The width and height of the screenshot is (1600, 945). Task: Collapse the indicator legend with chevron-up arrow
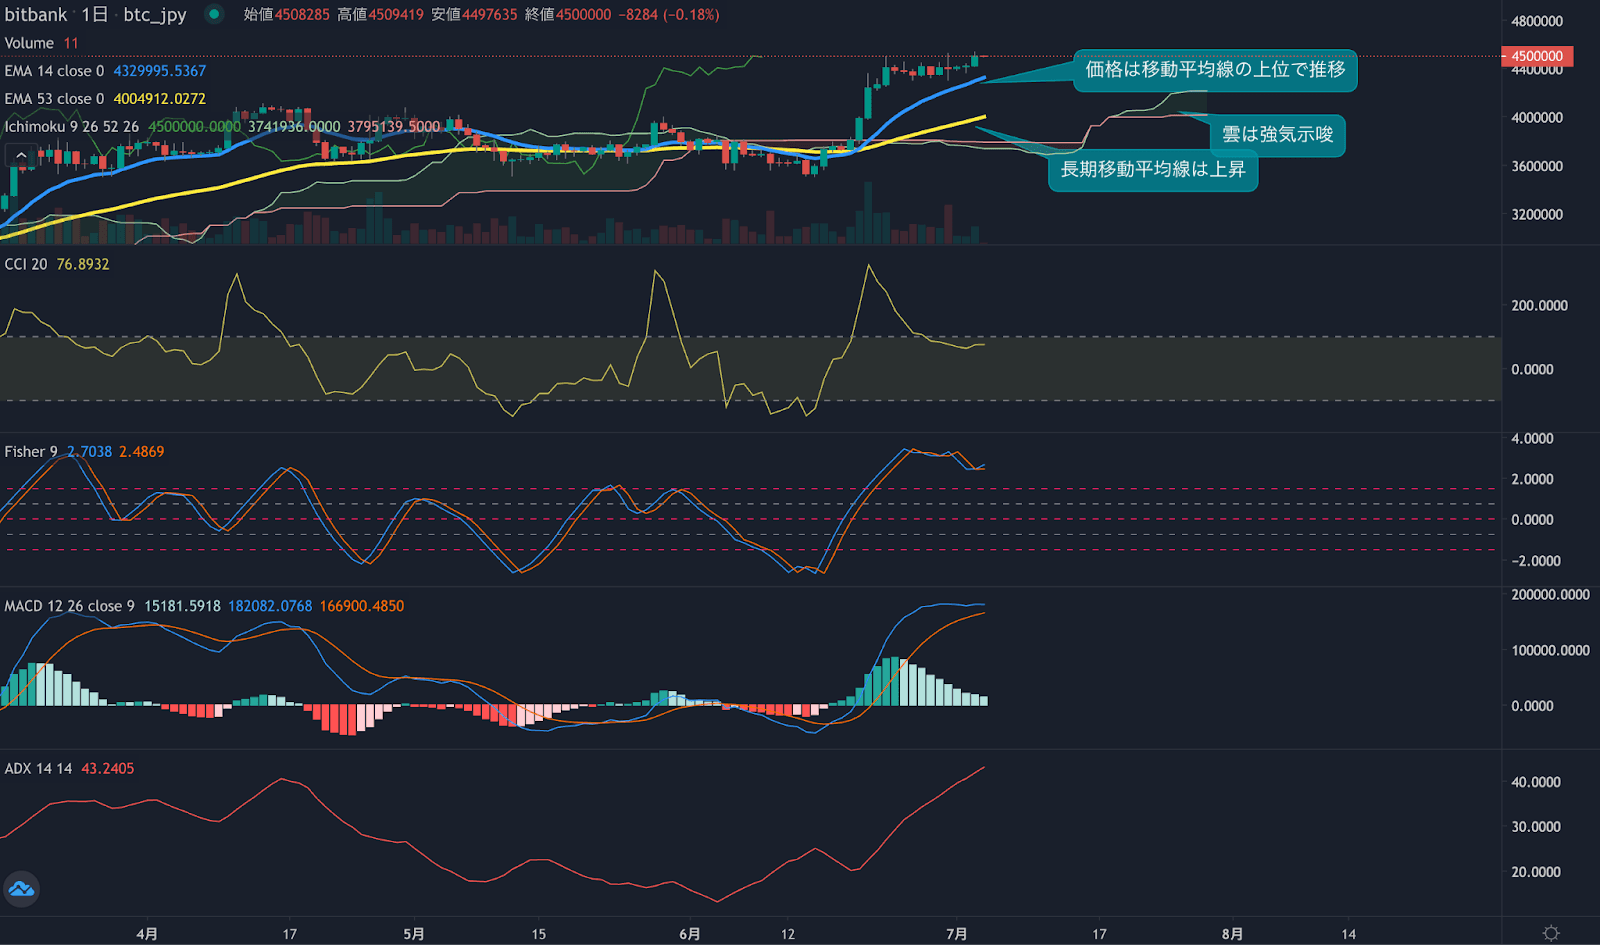[x=20, y=155]
